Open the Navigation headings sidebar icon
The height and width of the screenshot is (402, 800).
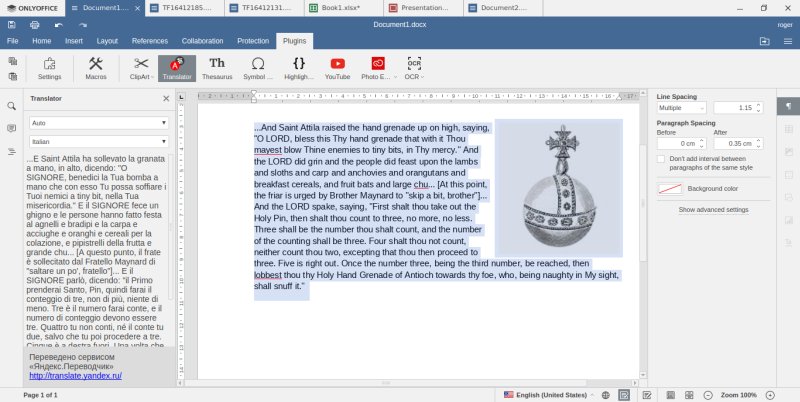pos(11,152)
